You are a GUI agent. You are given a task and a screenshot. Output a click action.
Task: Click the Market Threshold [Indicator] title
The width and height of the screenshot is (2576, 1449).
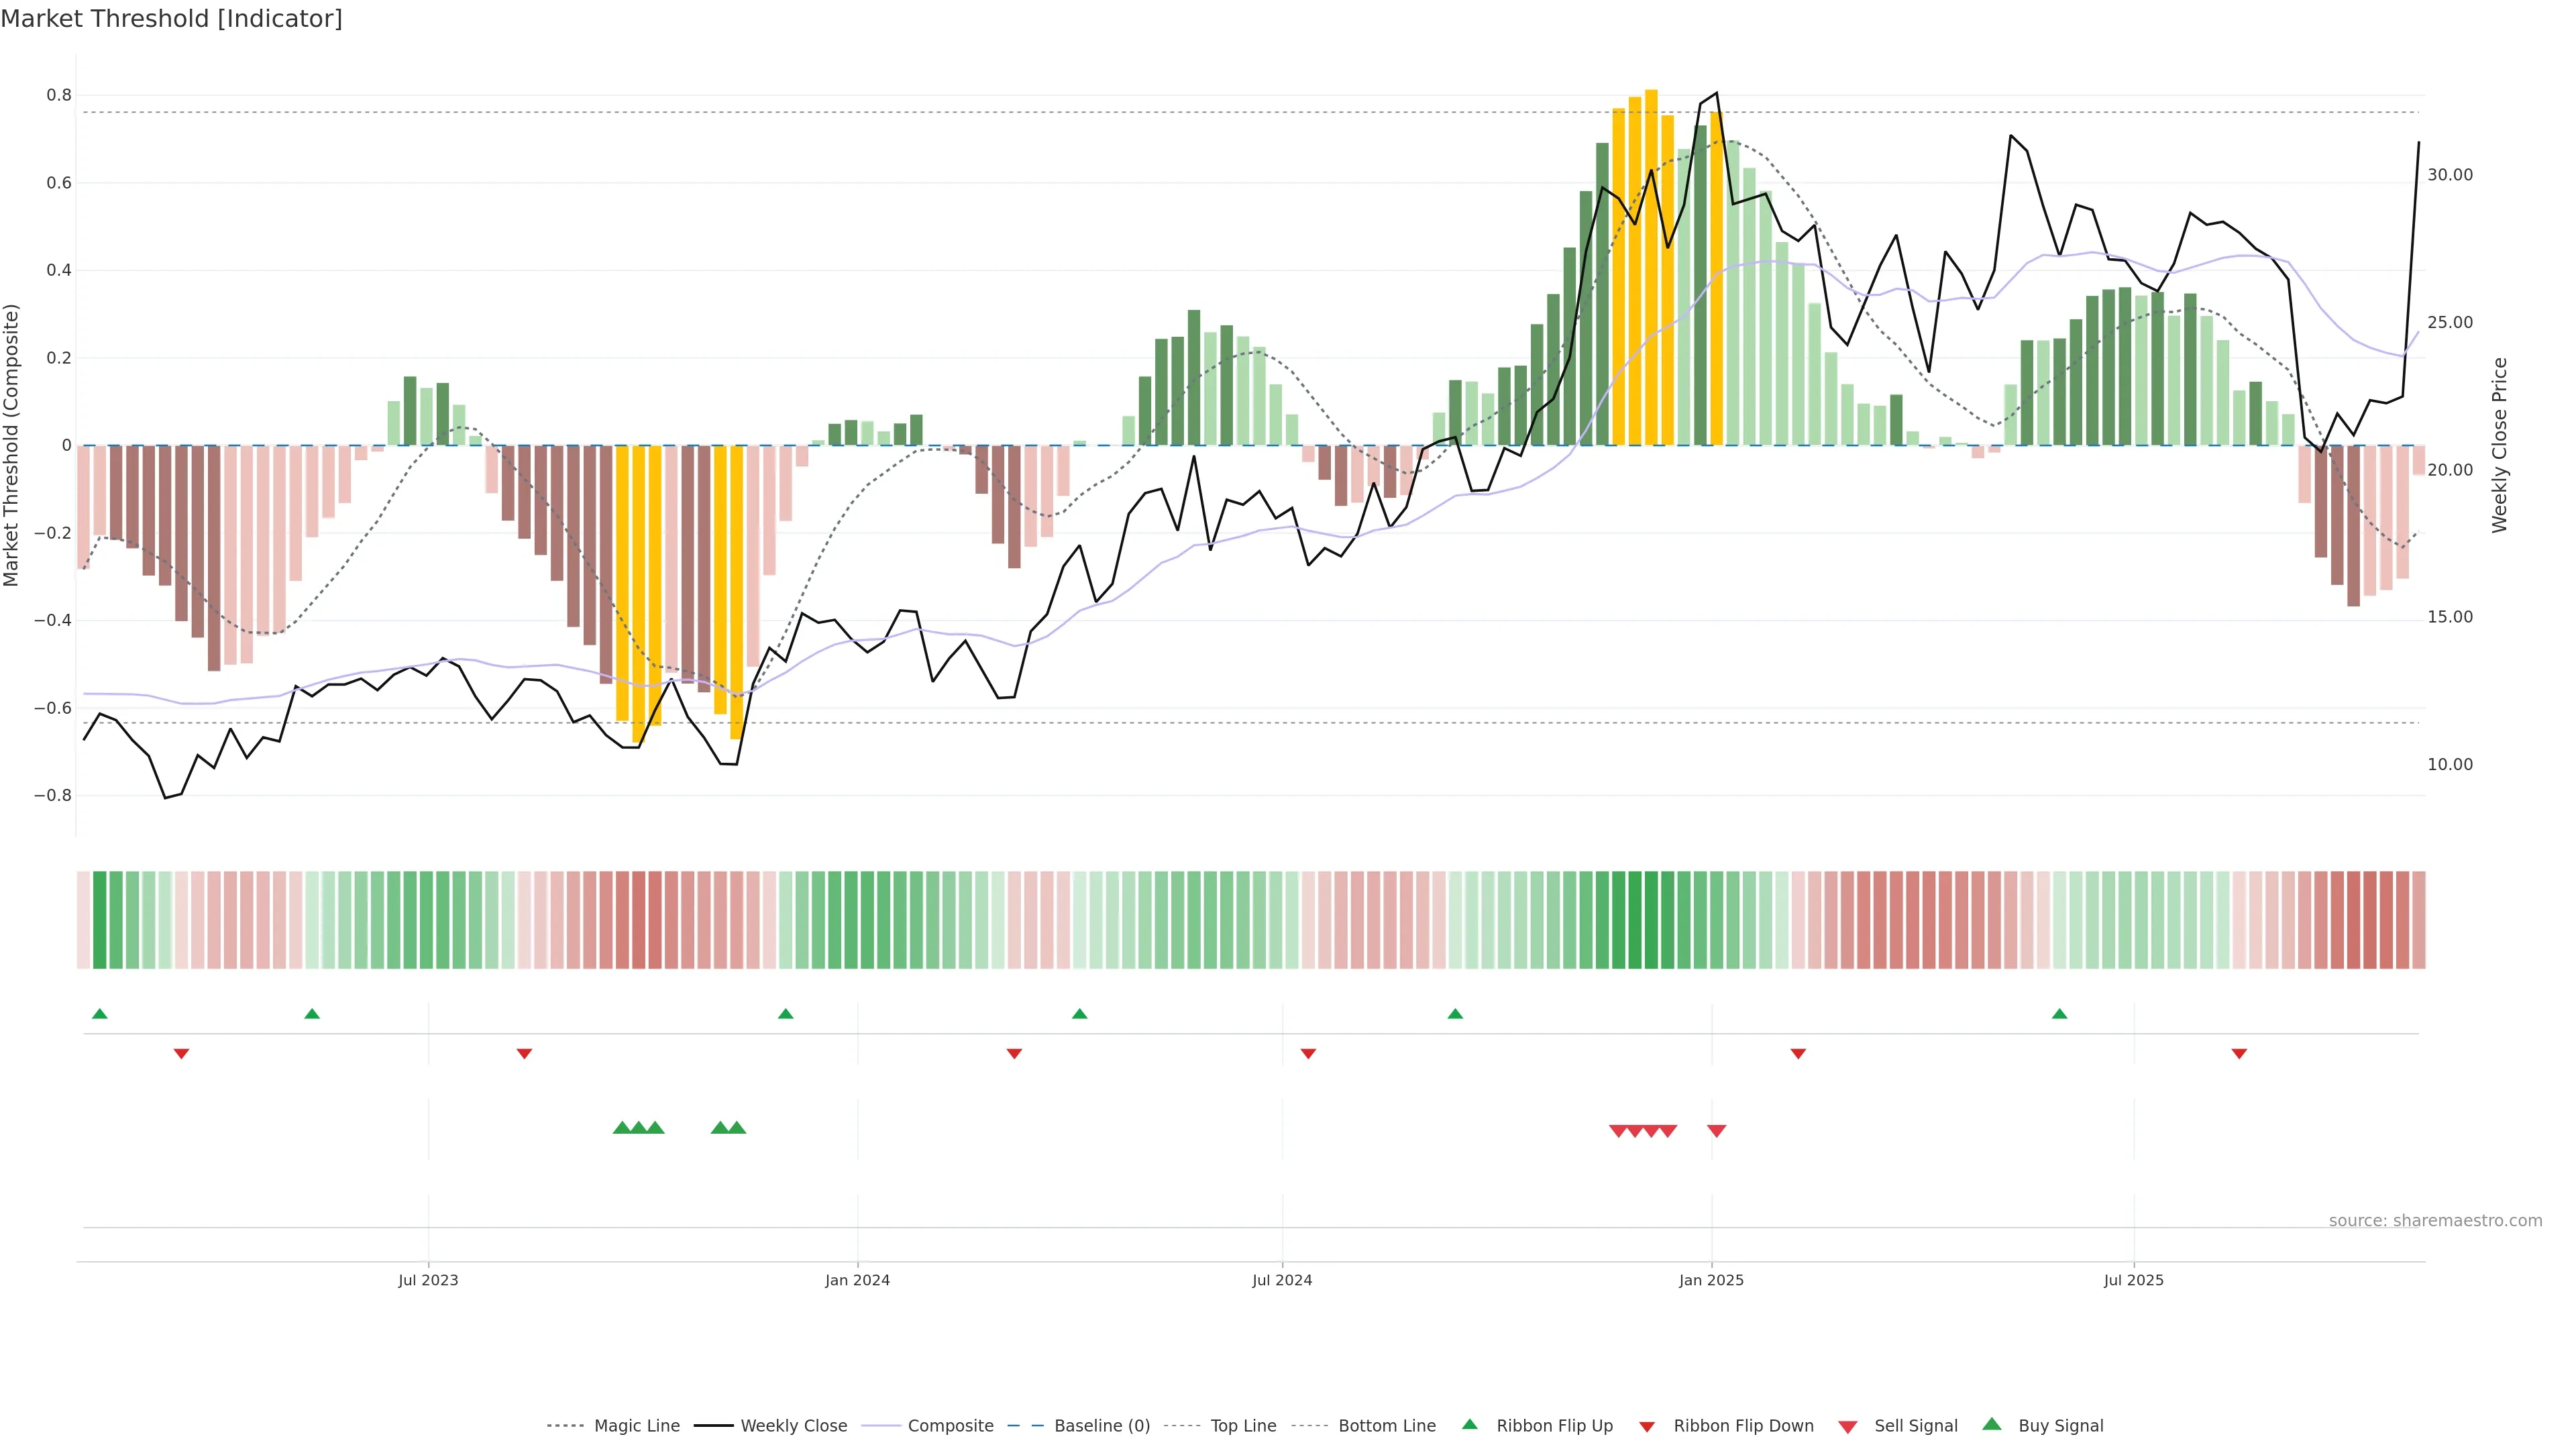point(171,19)
